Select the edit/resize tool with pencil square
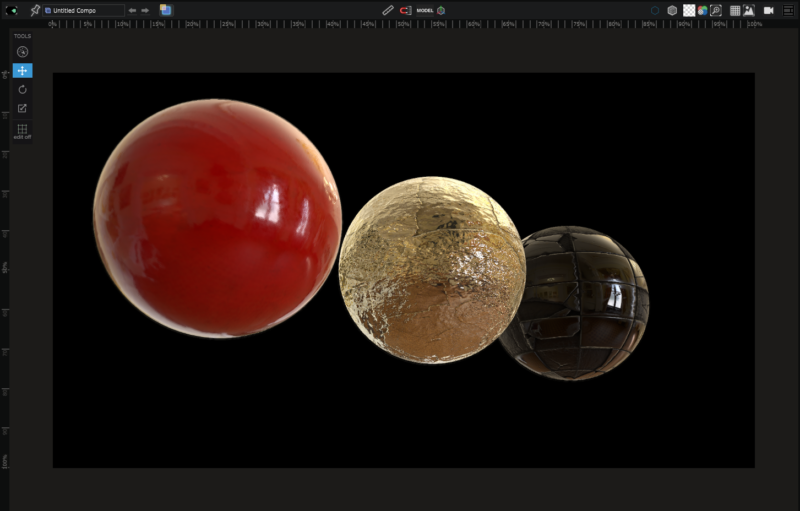This screenshot has height=511, width=800. point(22,108)
